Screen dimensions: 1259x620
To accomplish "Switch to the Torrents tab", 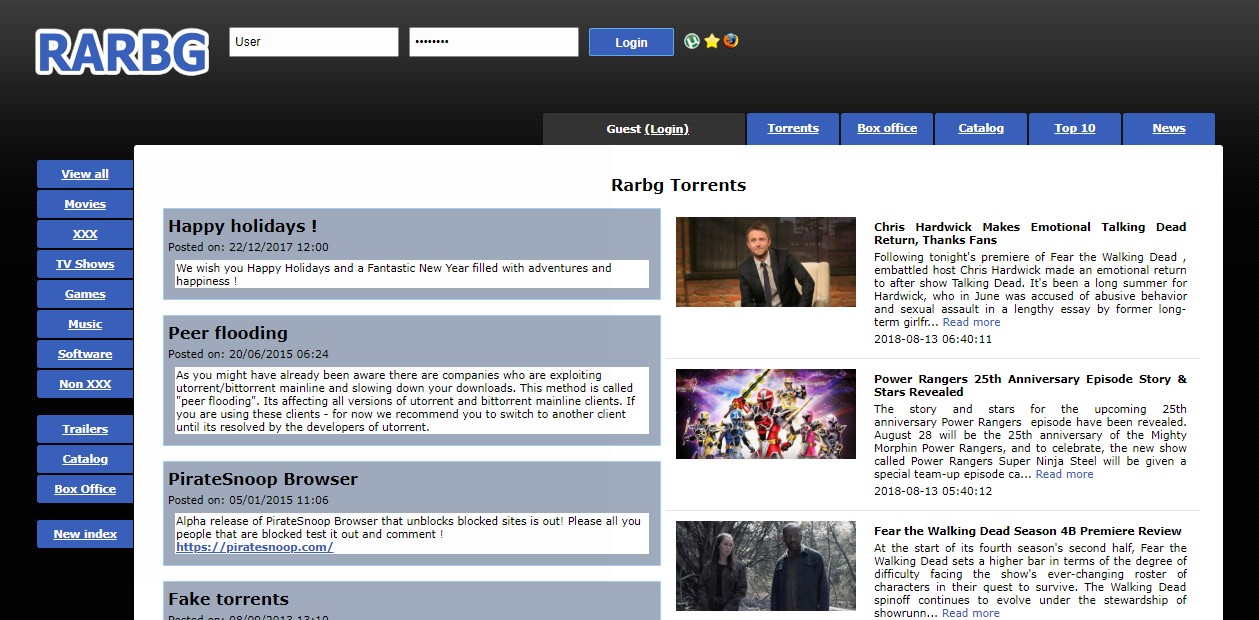I will click(x=793, y=129).
